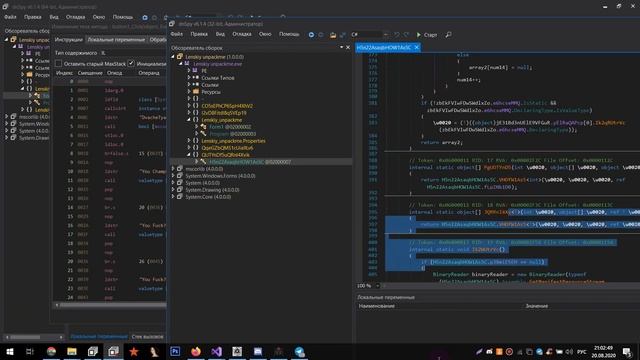Viewport: 640px width, 360px height.
Task: Click the Значение column header in locals panel
Action: pos(537,306)
